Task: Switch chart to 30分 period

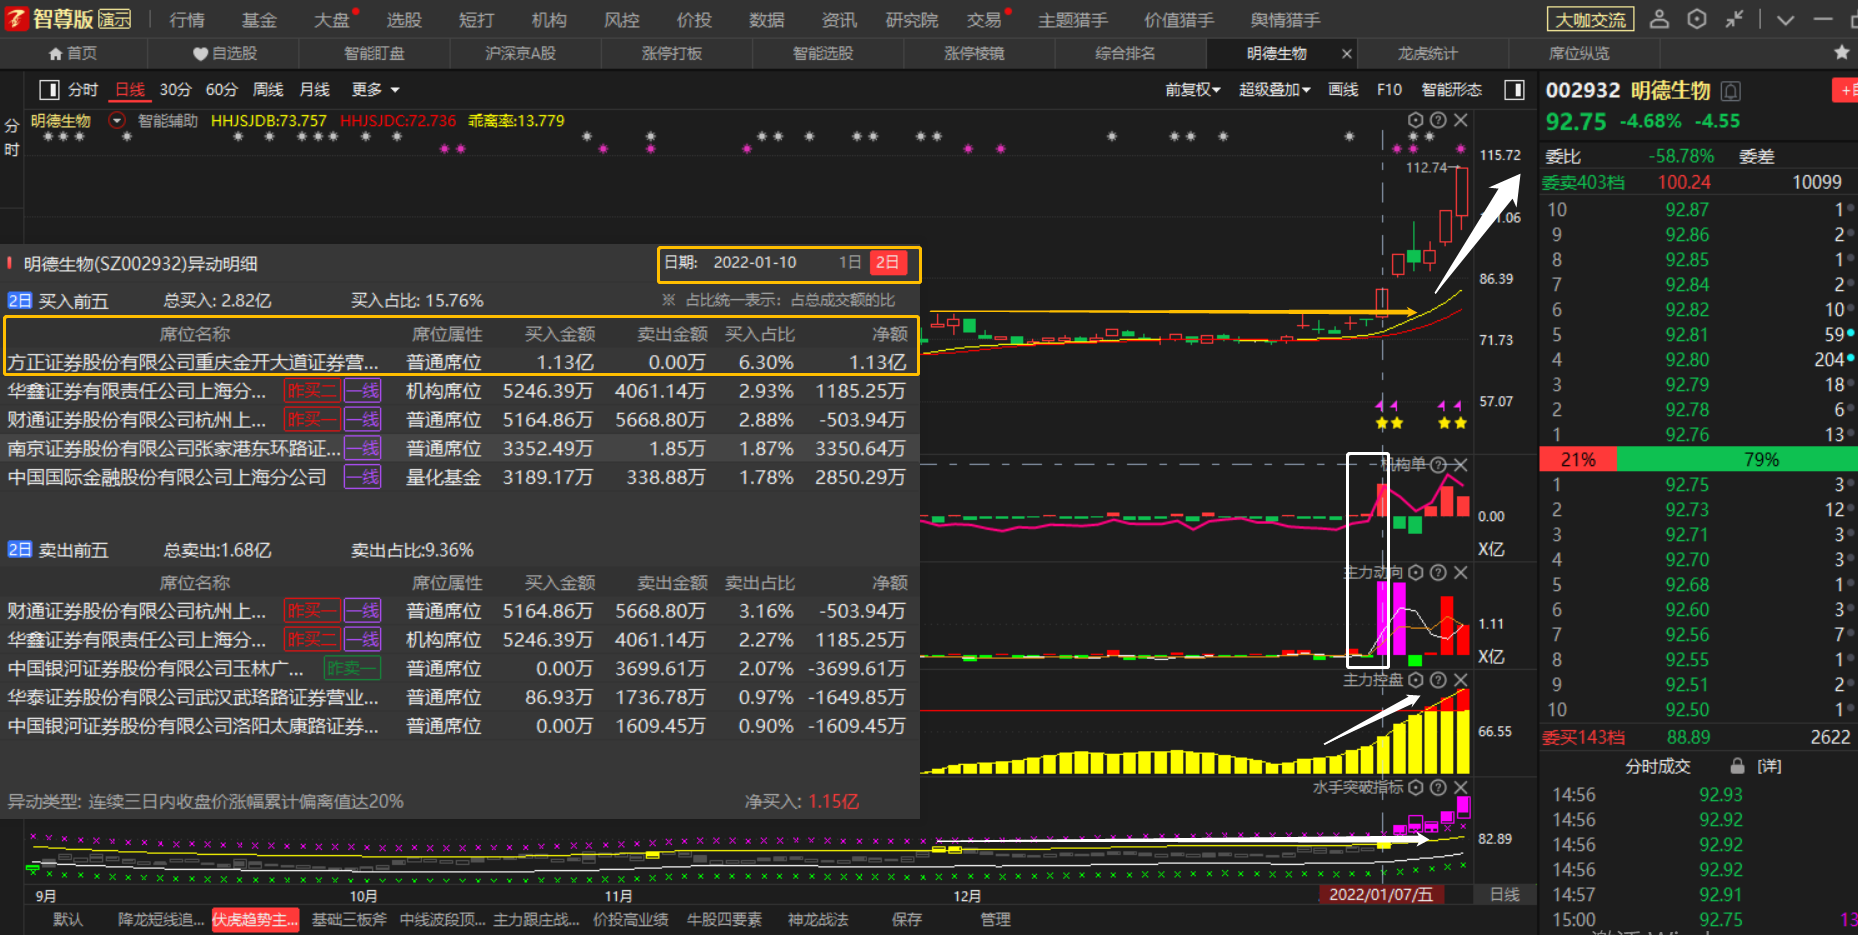Action: 175,90
